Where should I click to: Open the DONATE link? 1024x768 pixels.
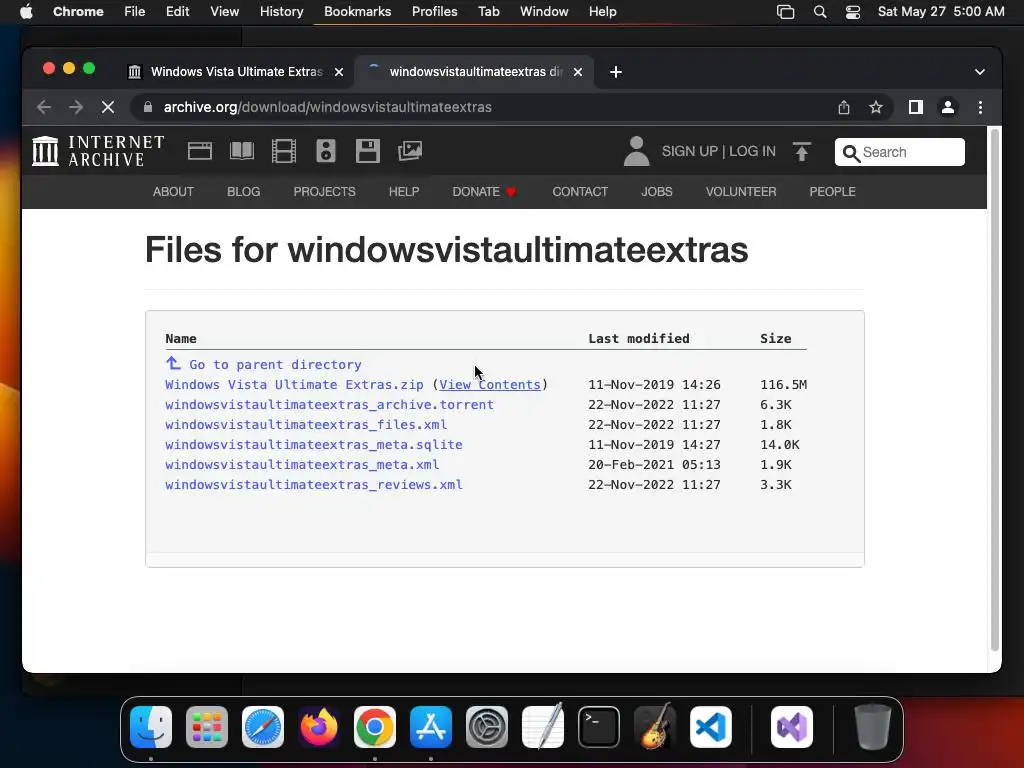pos(484,191)
